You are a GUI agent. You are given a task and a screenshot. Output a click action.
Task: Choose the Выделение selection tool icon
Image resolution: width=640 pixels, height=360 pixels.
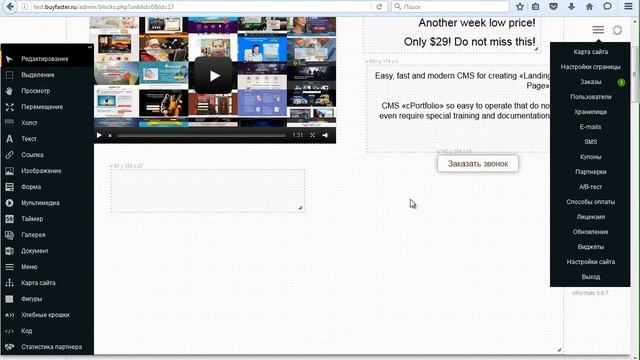click(x=9, y=75)
